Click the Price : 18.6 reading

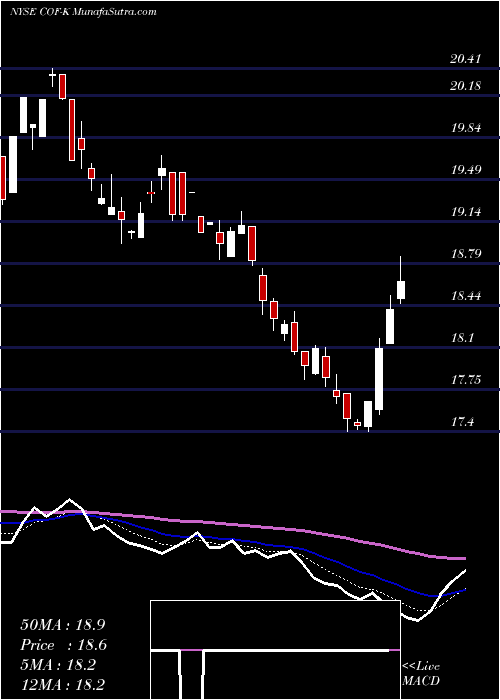[x=64, y=645]
